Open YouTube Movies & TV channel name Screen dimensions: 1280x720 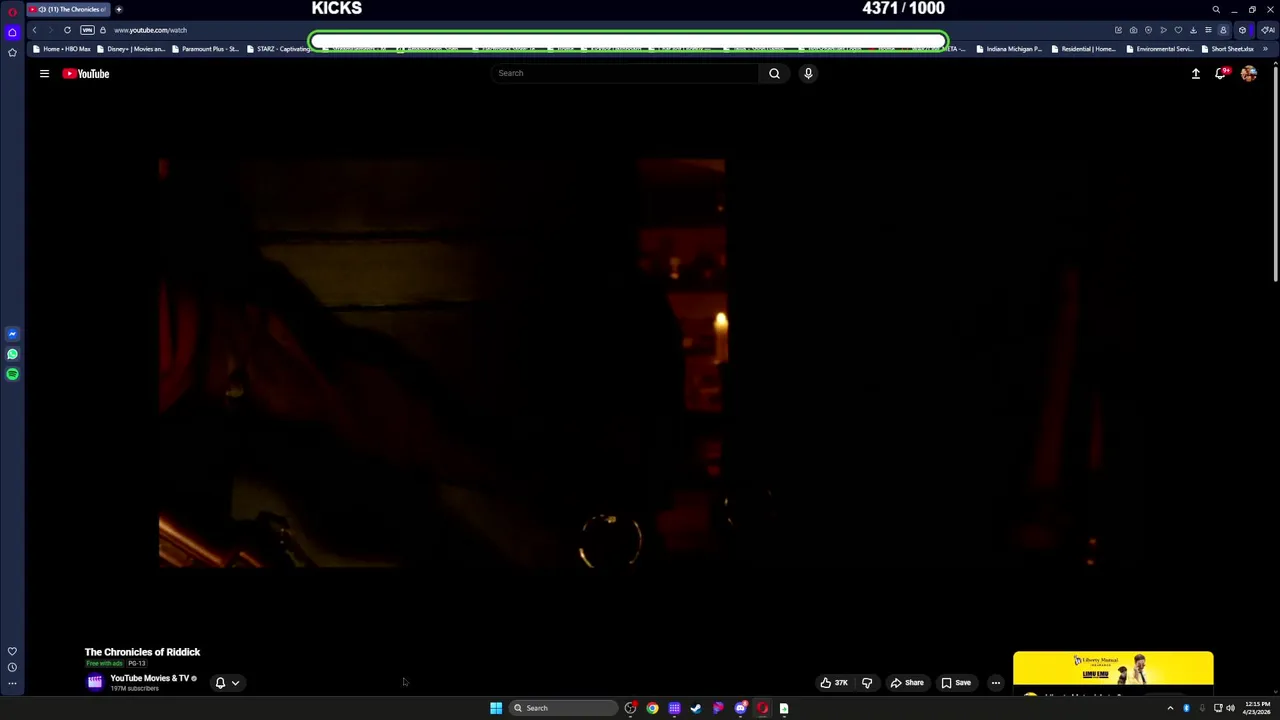[150, 678]
